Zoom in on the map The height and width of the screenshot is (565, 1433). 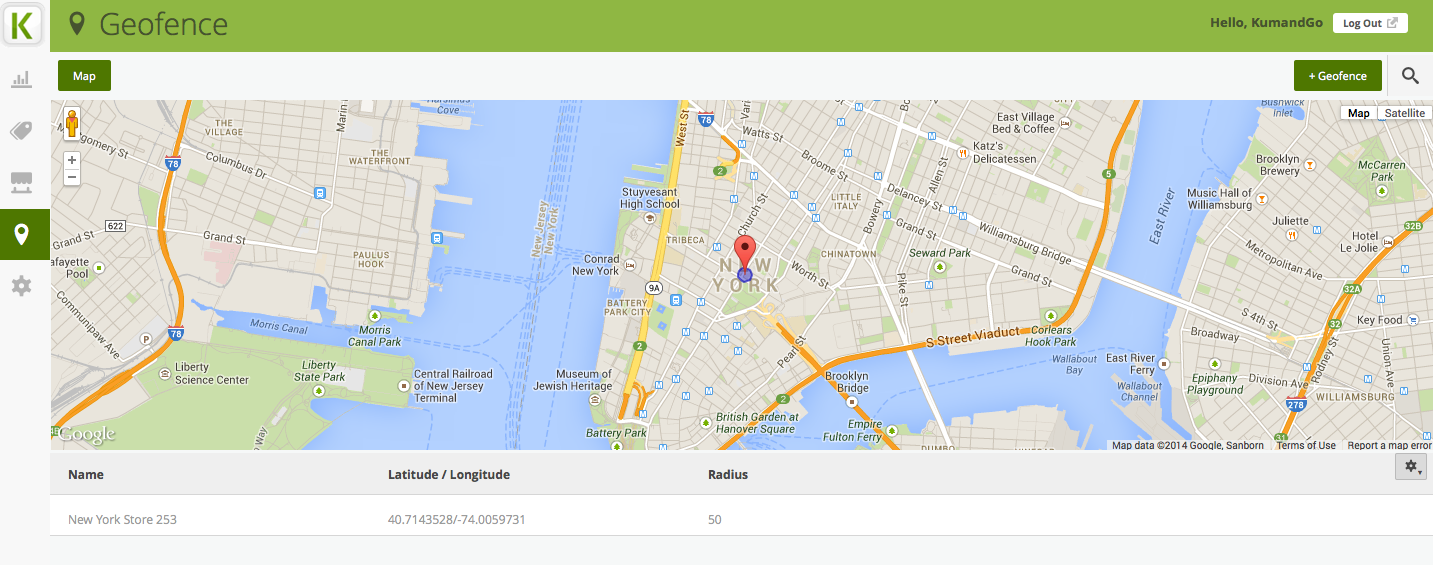(x=72, y=160)
